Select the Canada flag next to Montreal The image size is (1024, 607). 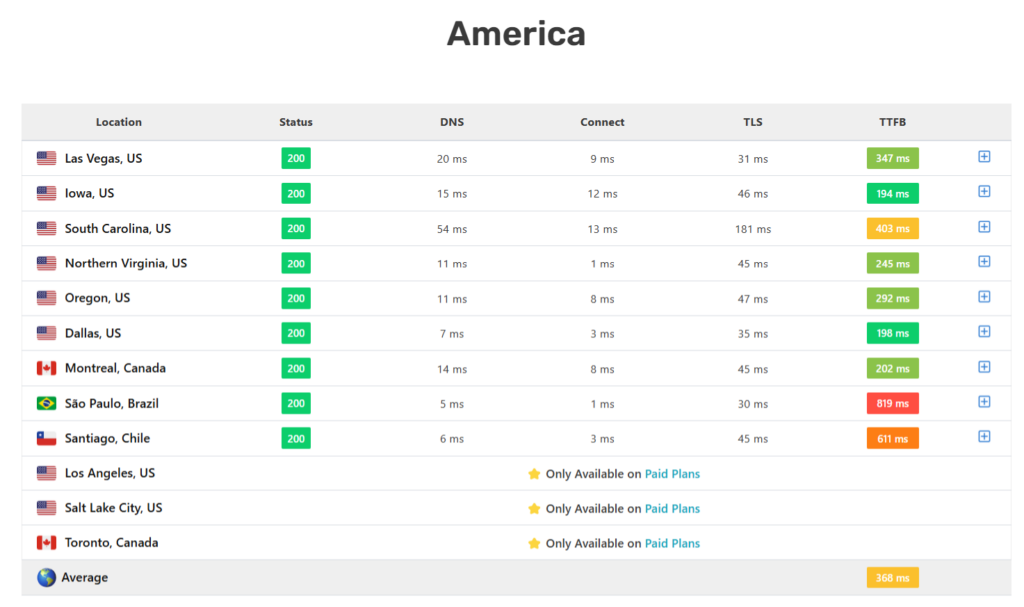tap(45, 368)
